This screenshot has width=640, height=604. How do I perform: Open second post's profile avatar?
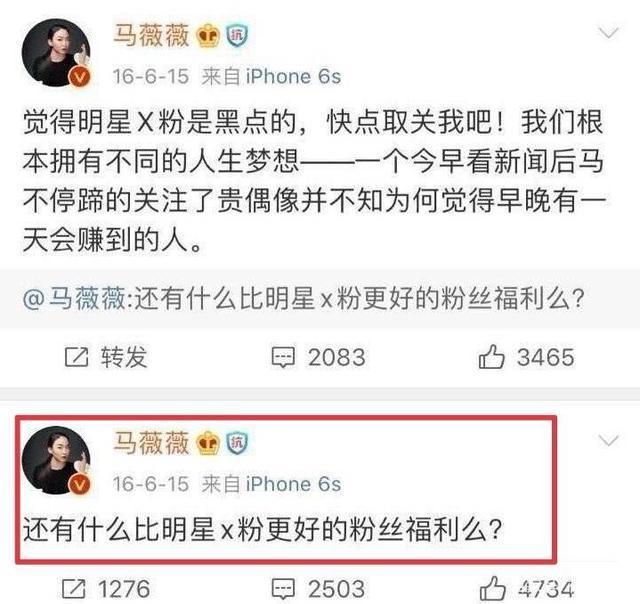56,460
